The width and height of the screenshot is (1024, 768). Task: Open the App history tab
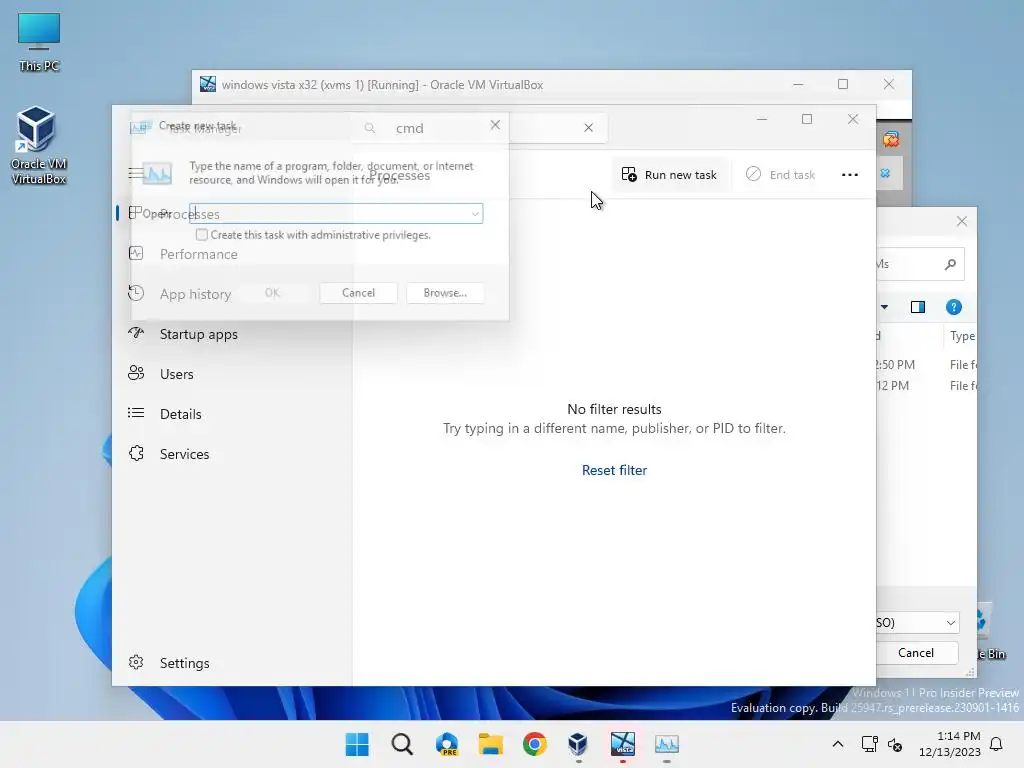(195, 294)
